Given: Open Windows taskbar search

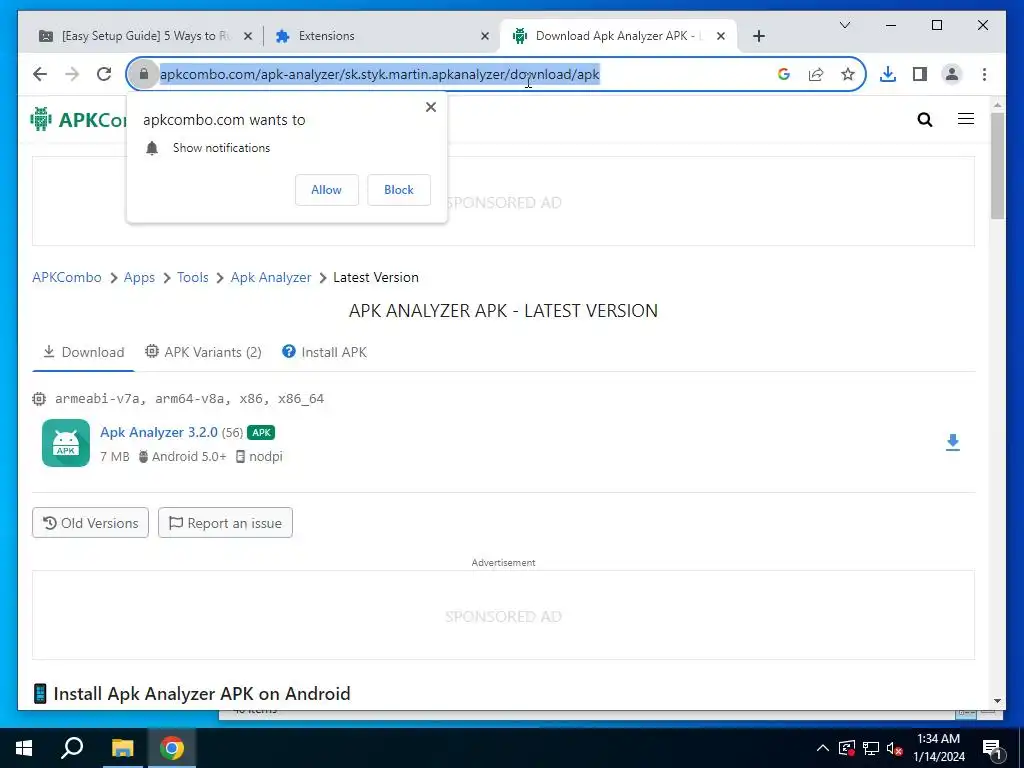Looking at the screenshot, I should (72, 748).
